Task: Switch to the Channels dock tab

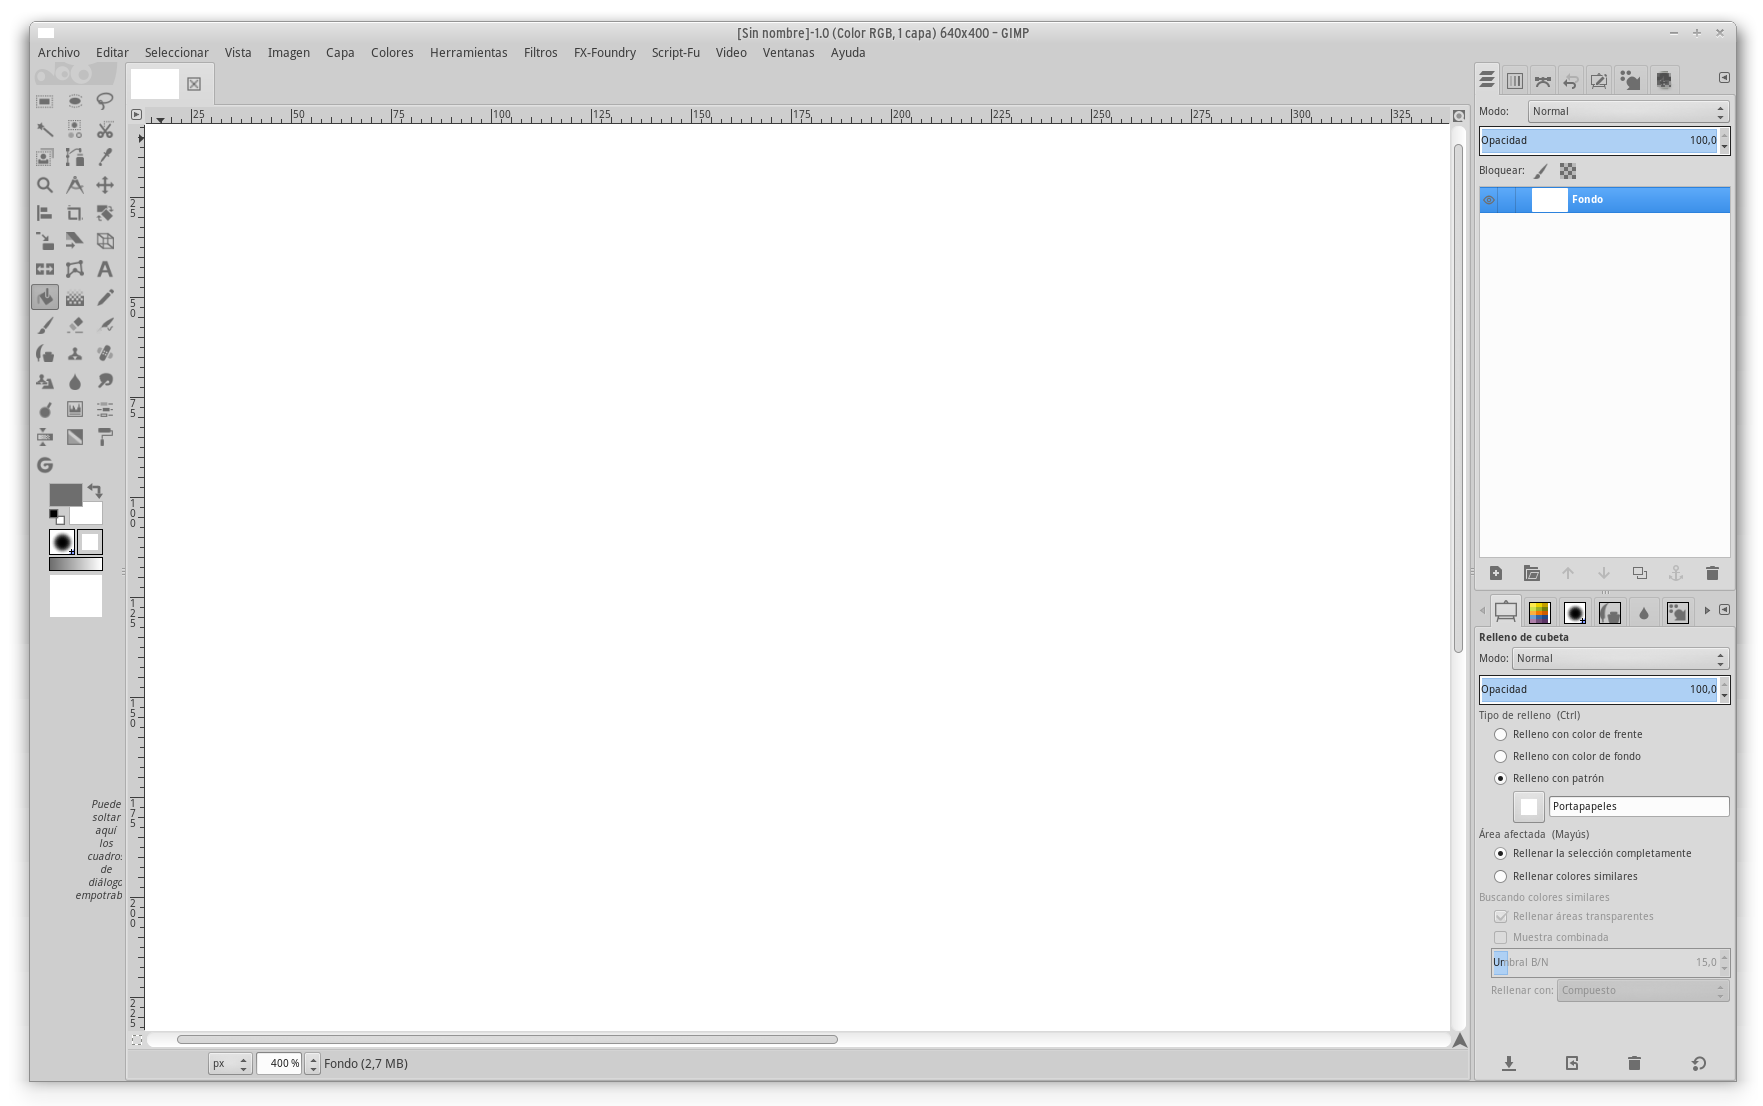Action: click(1515, 80)
